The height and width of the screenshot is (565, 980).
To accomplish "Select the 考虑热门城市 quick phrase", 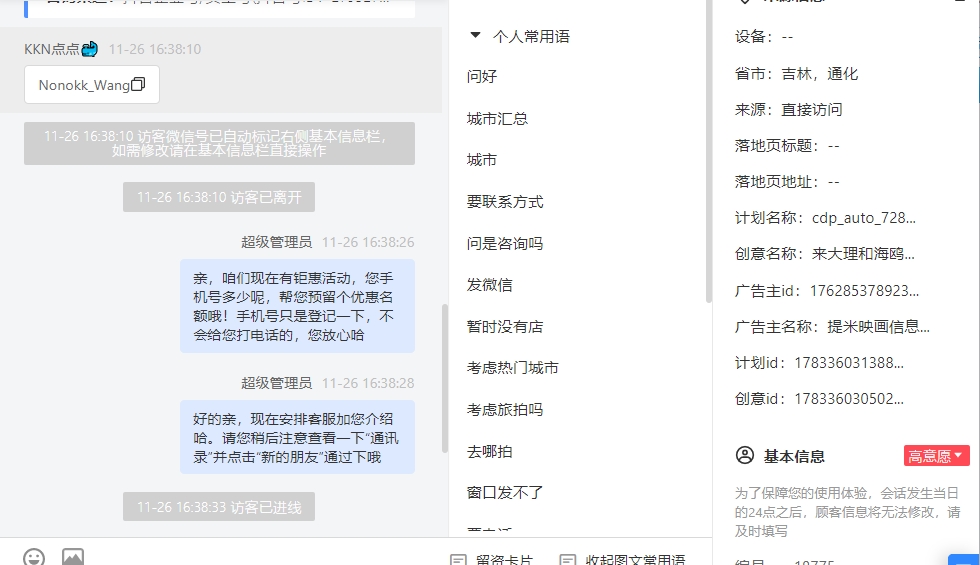I will tap(512, 368).
